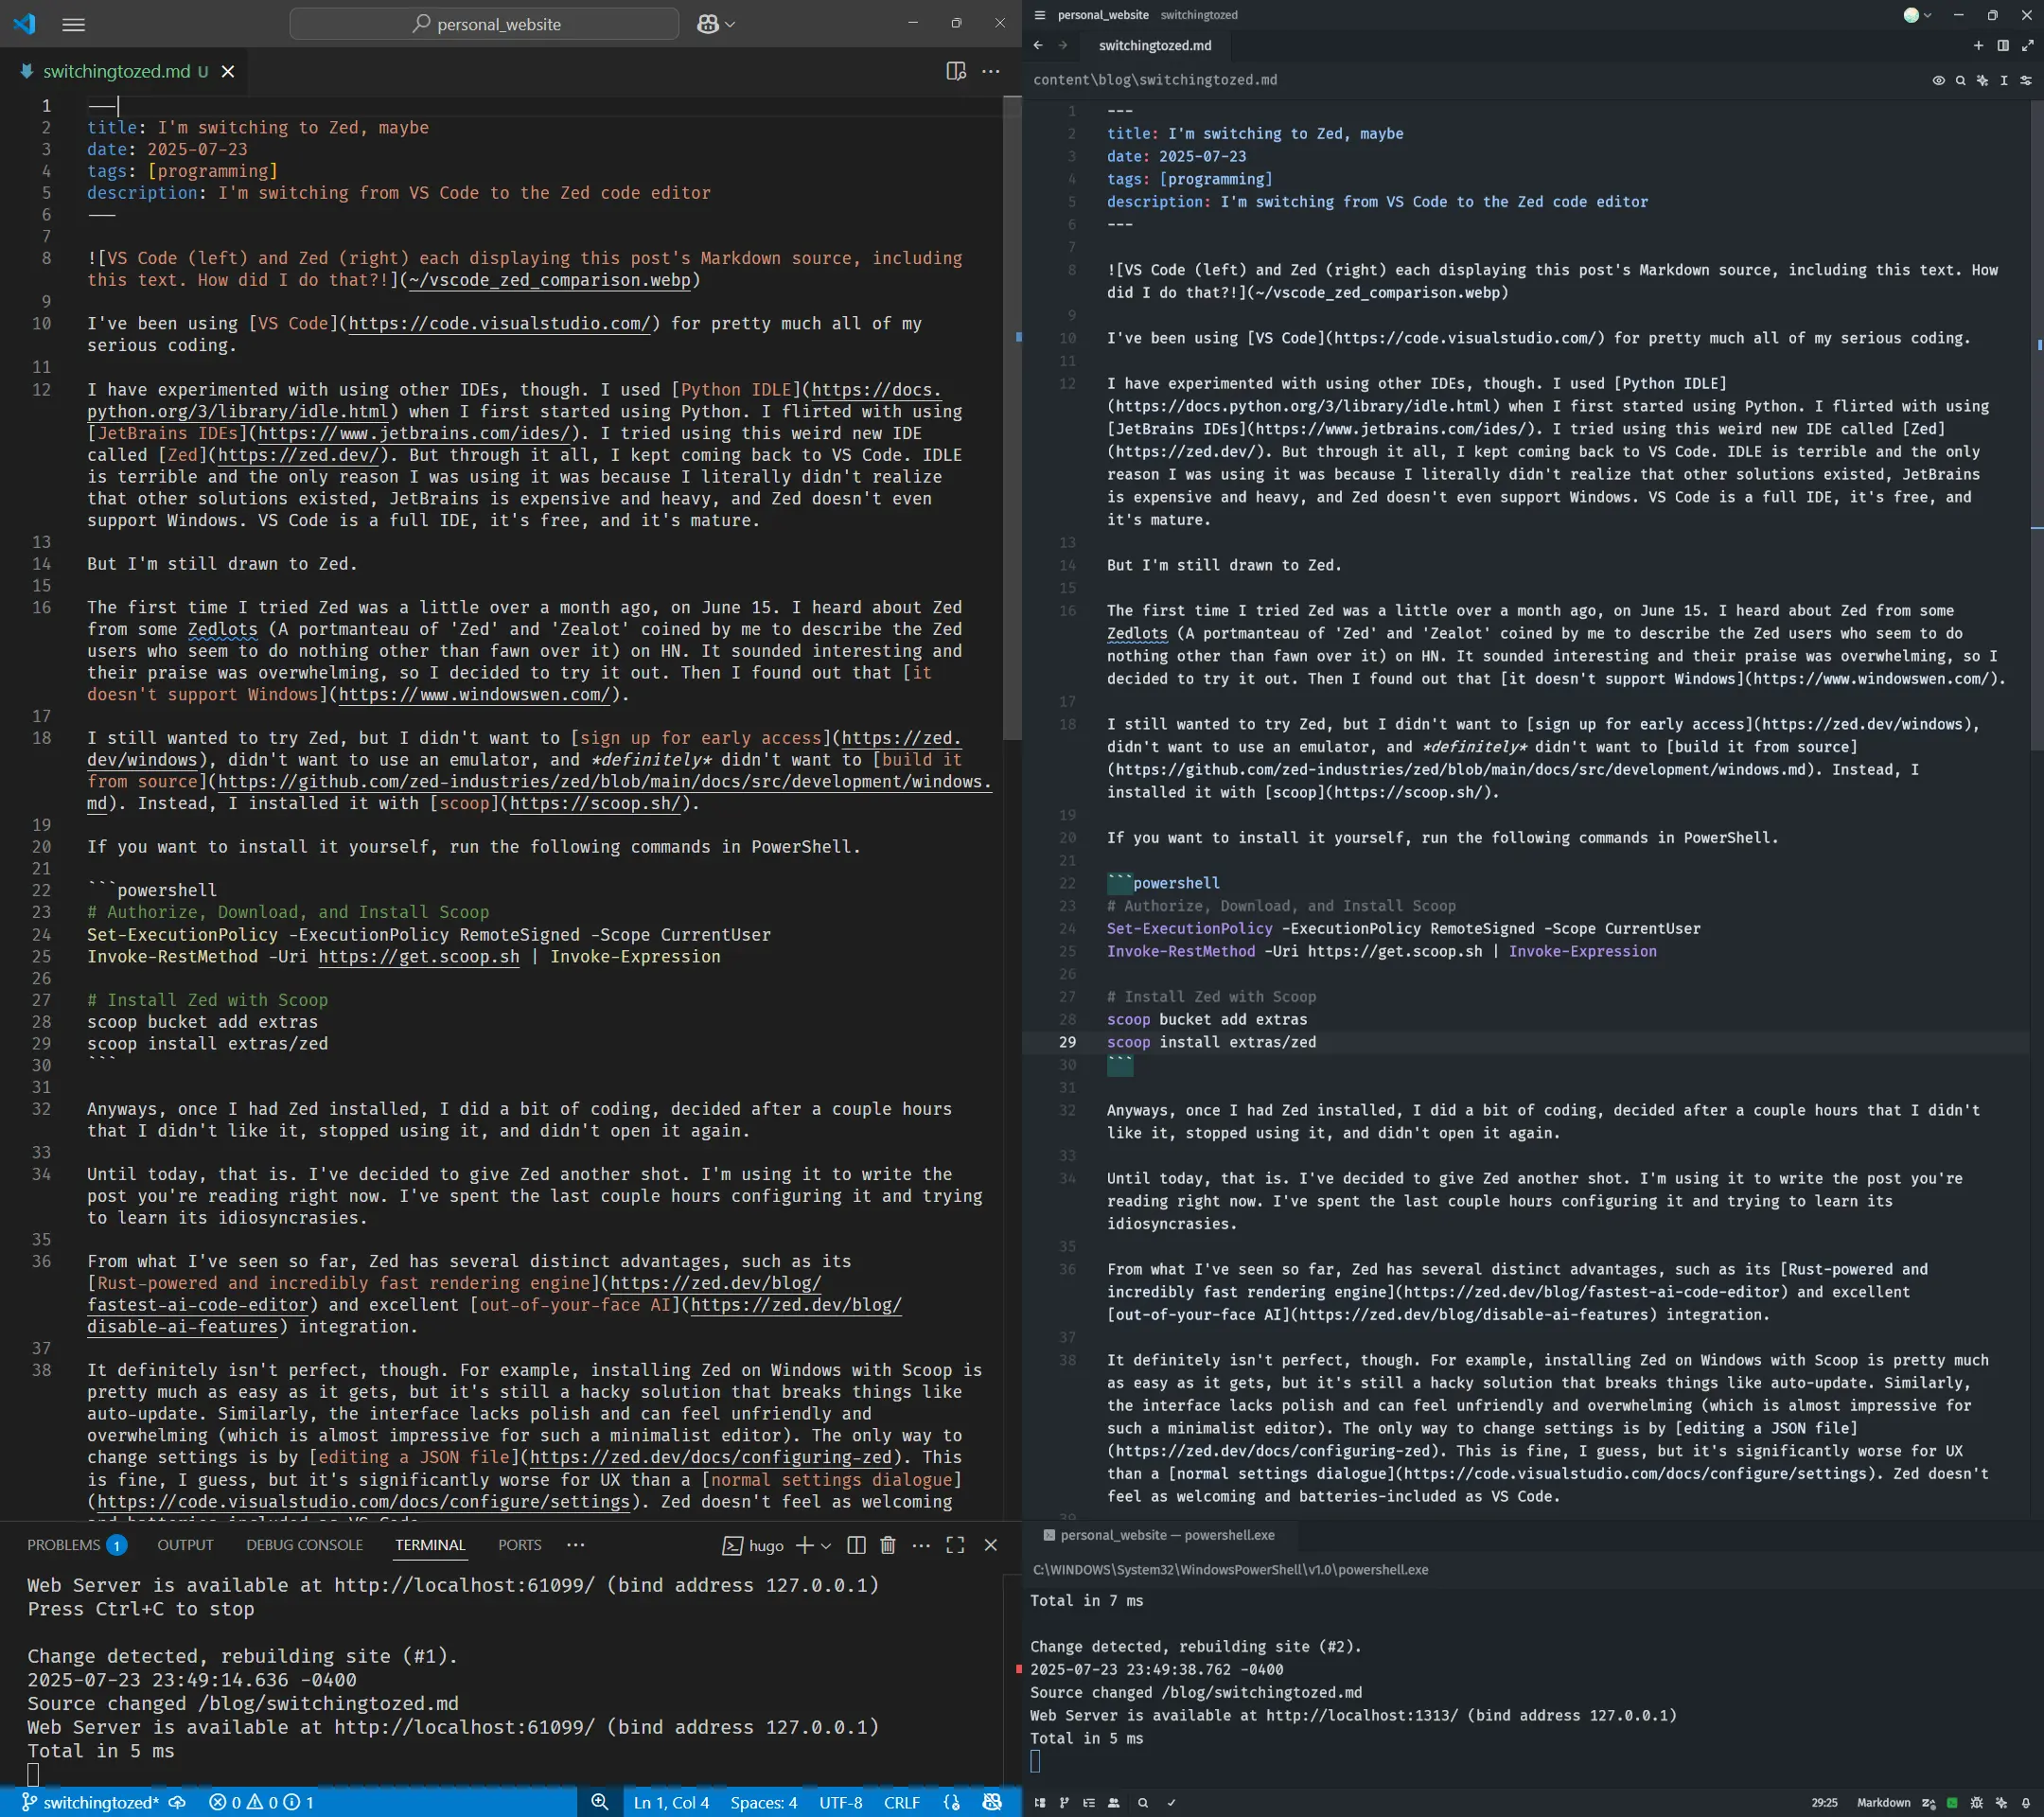This screenshot has height=1817, width=2044.
Task: Open diagnostics checkmark in Zed status bar
Action: point(1171,1803)
